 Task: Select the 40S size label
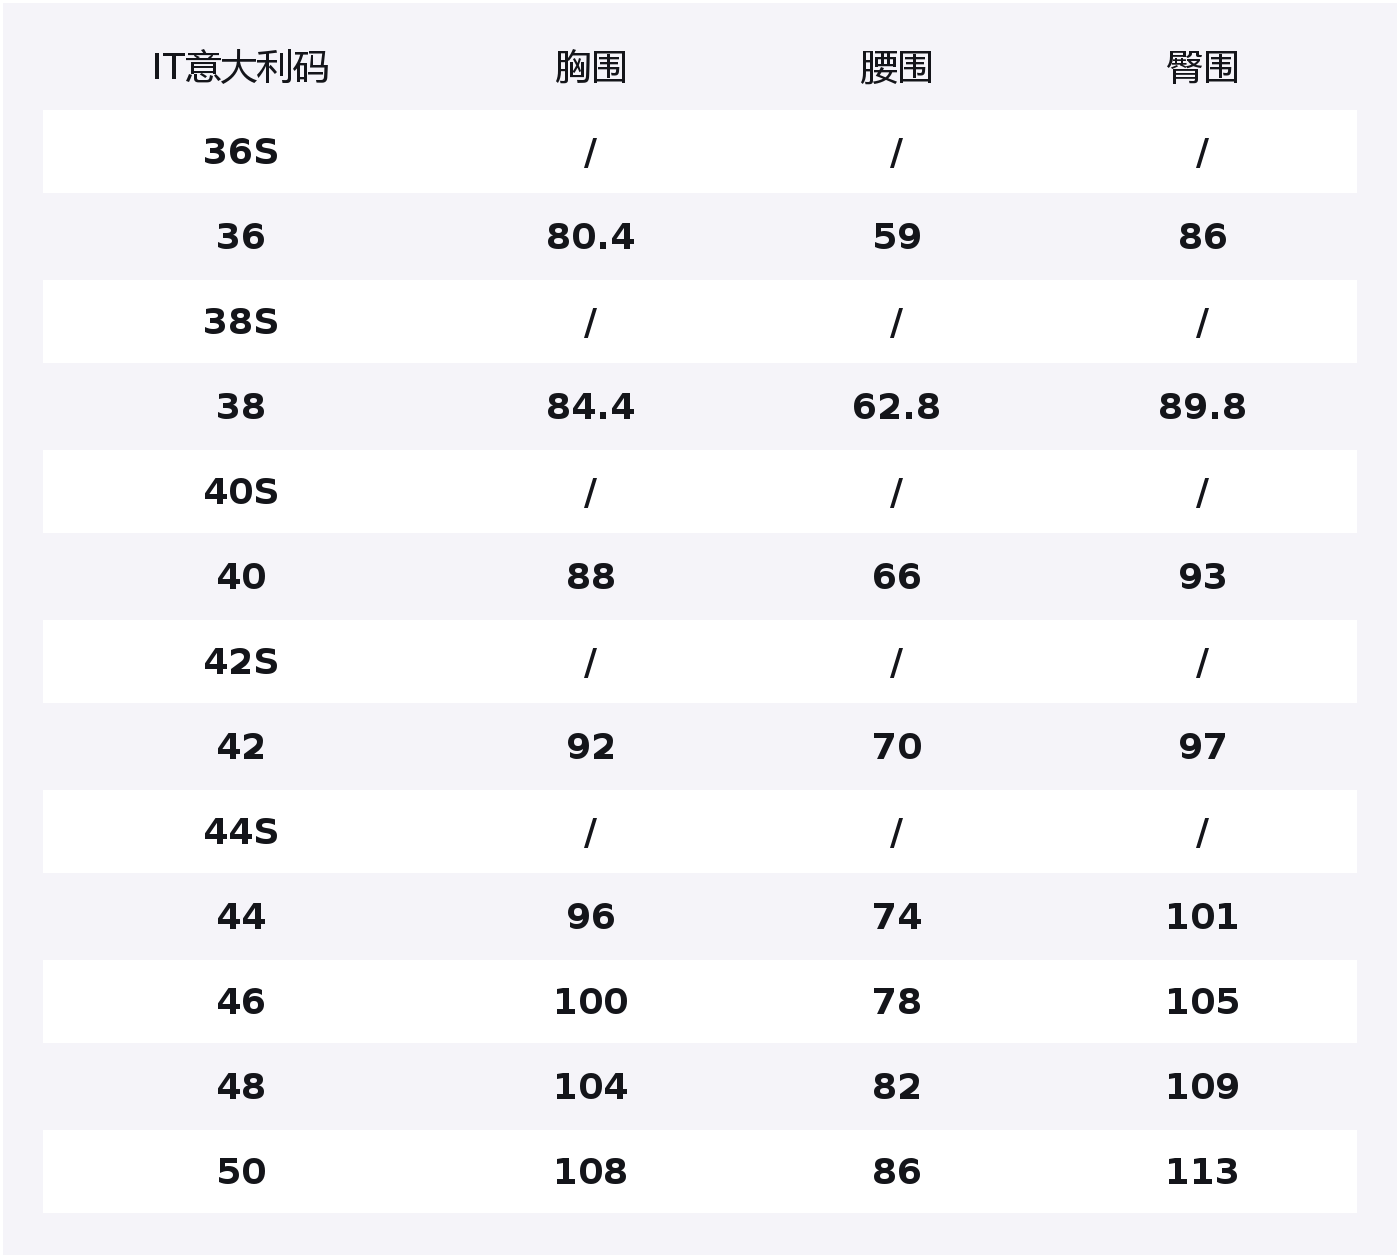point(240,492)
